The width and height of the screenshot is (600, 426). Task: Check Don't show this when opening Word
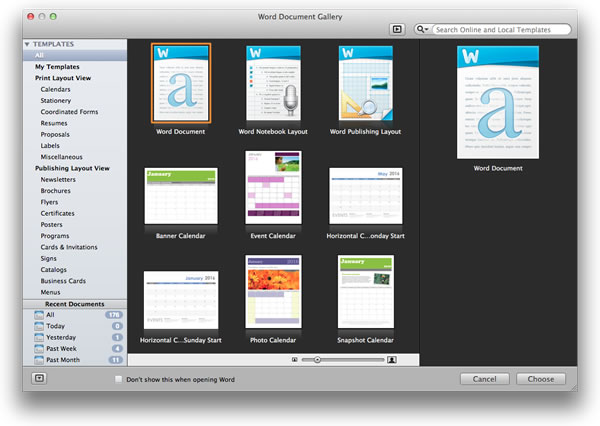pos(119,379)
